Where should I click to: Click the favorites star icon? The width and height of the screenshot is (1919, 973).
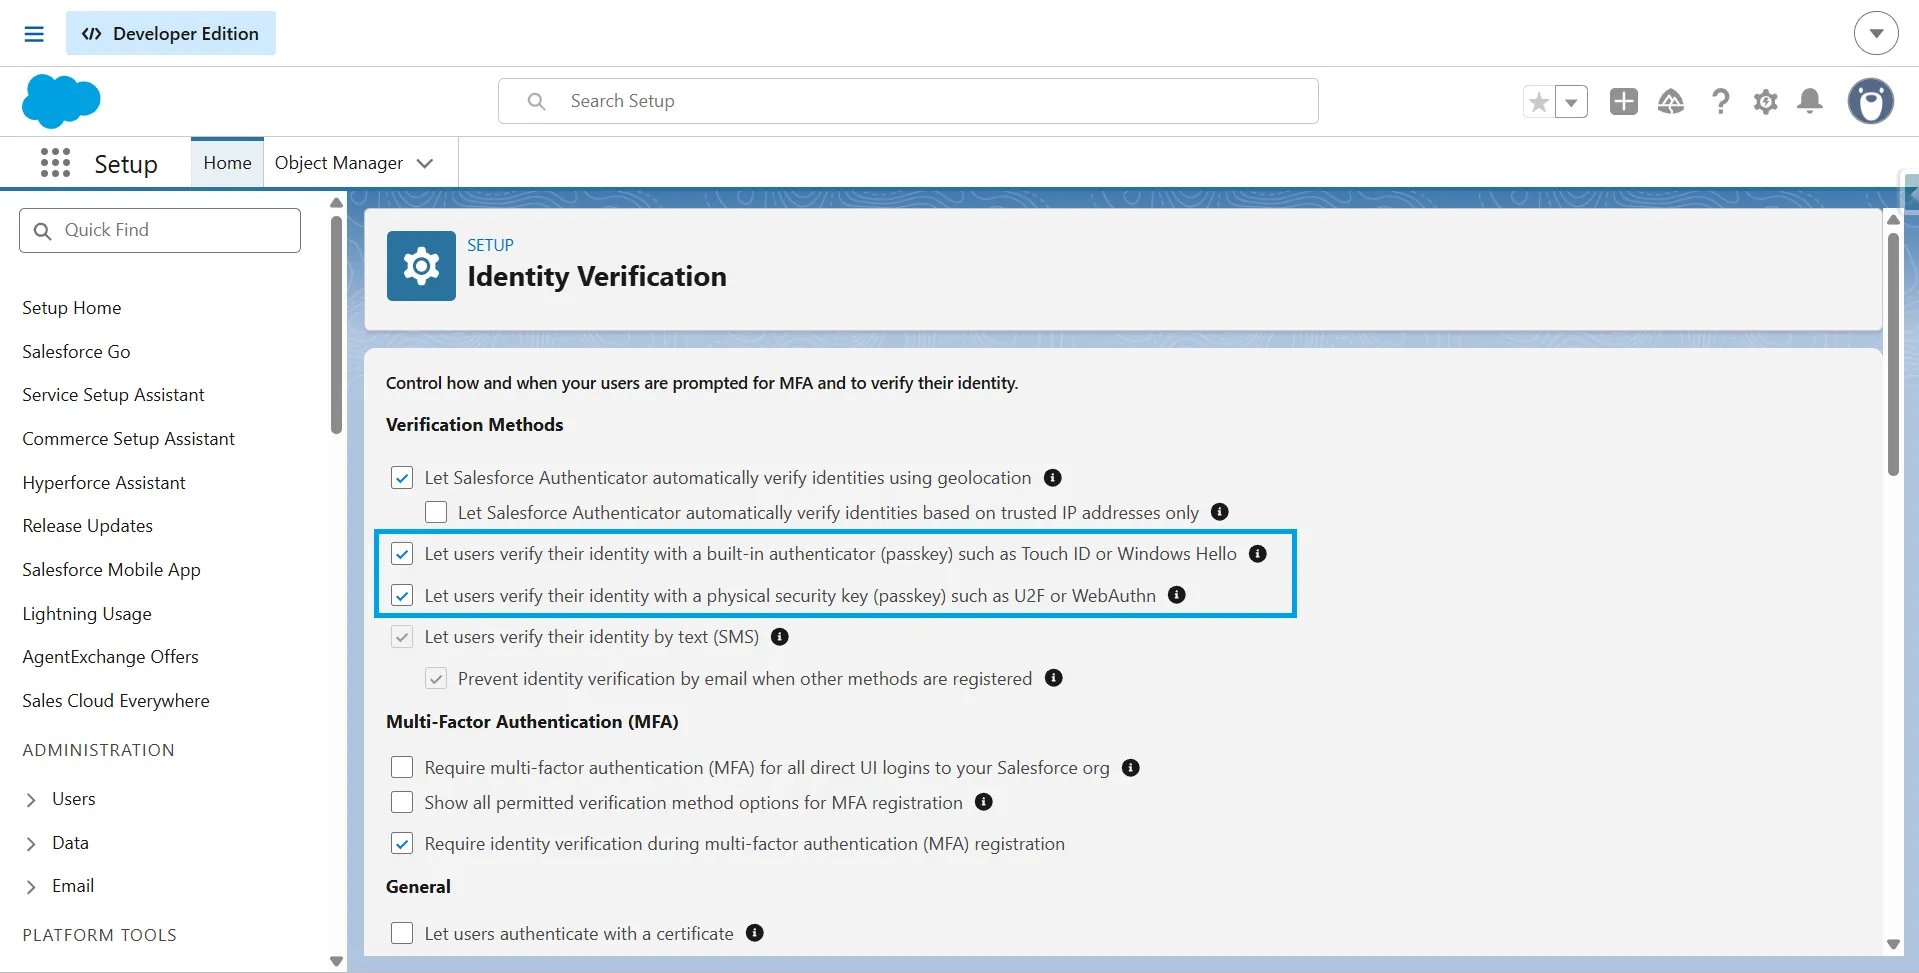pyautogui.click(x=1539, y=102)
